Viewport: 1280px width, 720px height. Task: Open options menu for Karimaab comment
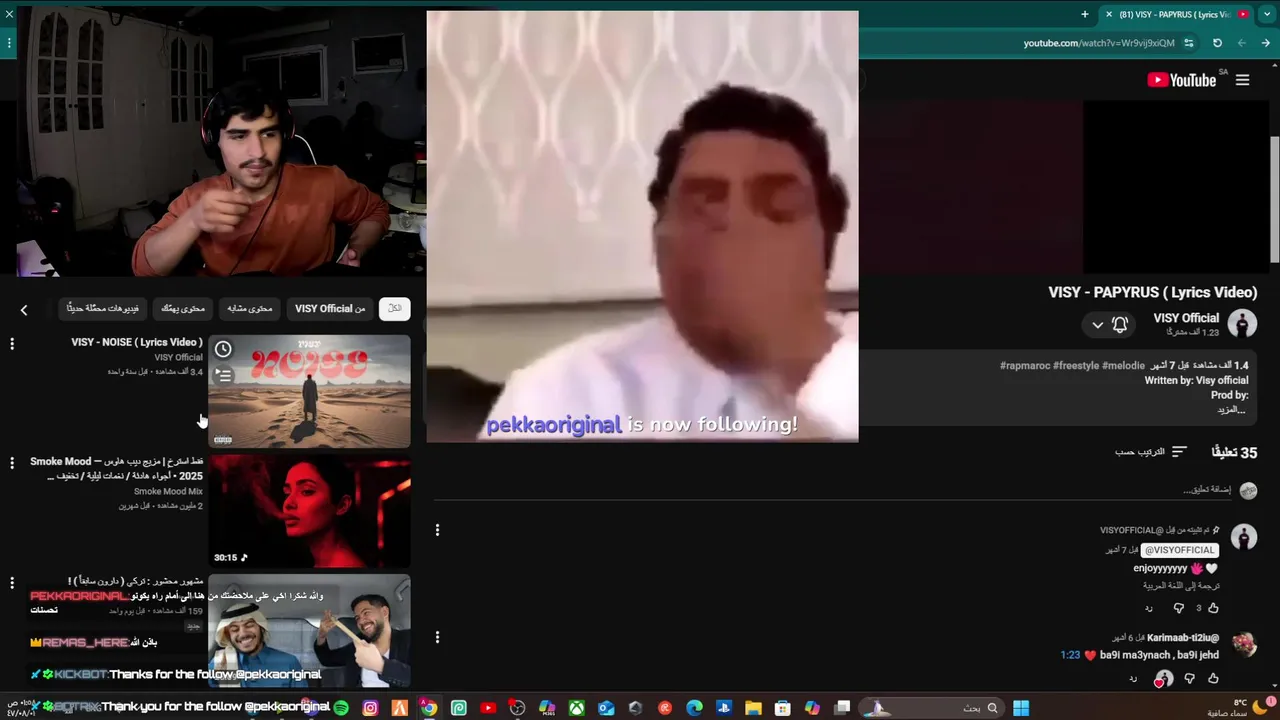pyautogui.click(x=437, y=637)
